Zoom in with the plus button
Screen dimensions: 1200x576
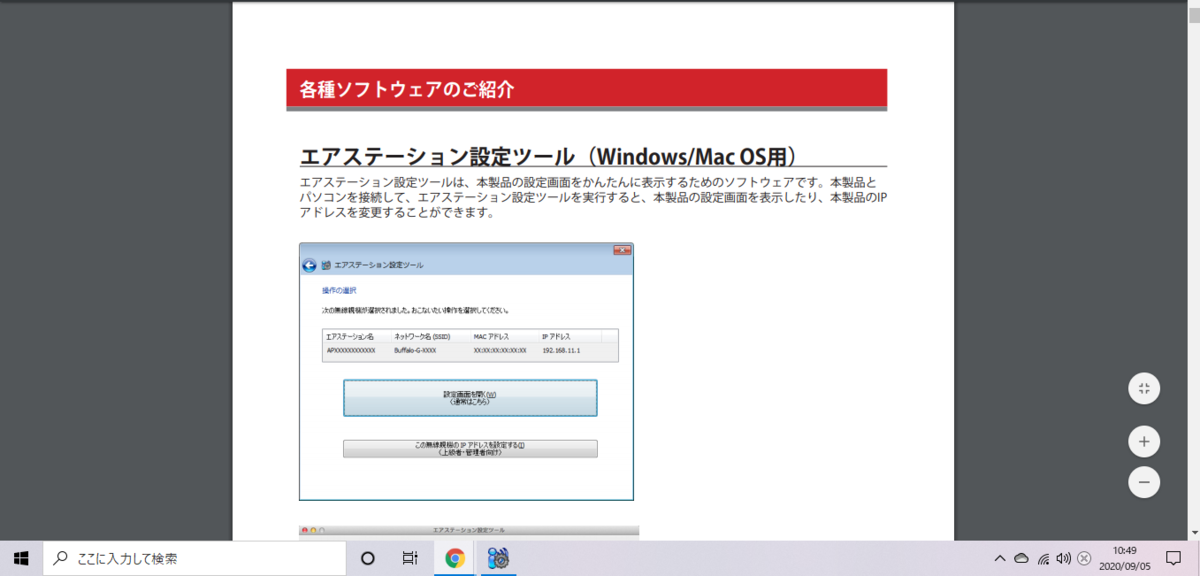(x=1144, y=441)
